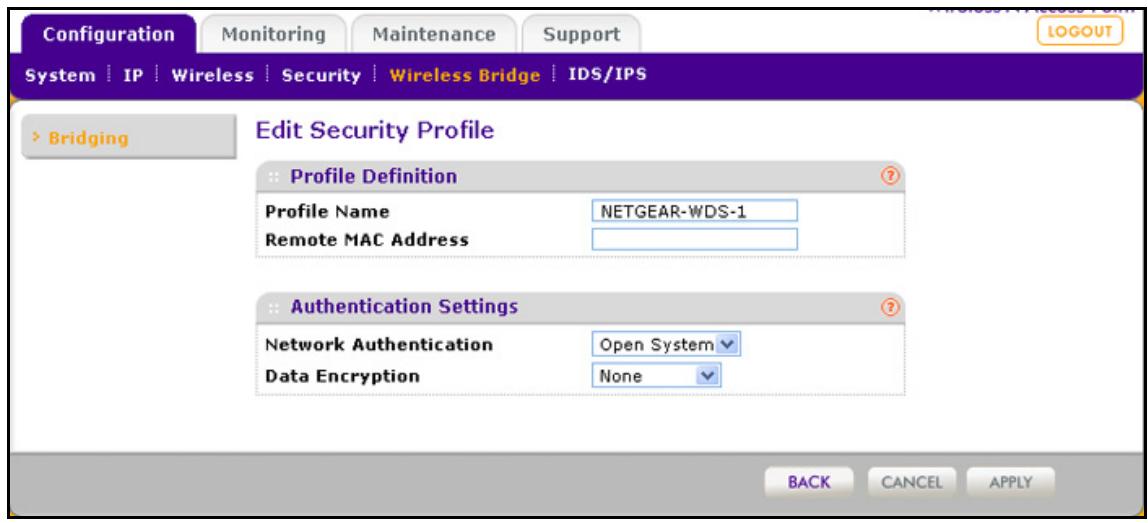
Task: Focus the Remote MAC Address field
Action: [x=694, y=239]
